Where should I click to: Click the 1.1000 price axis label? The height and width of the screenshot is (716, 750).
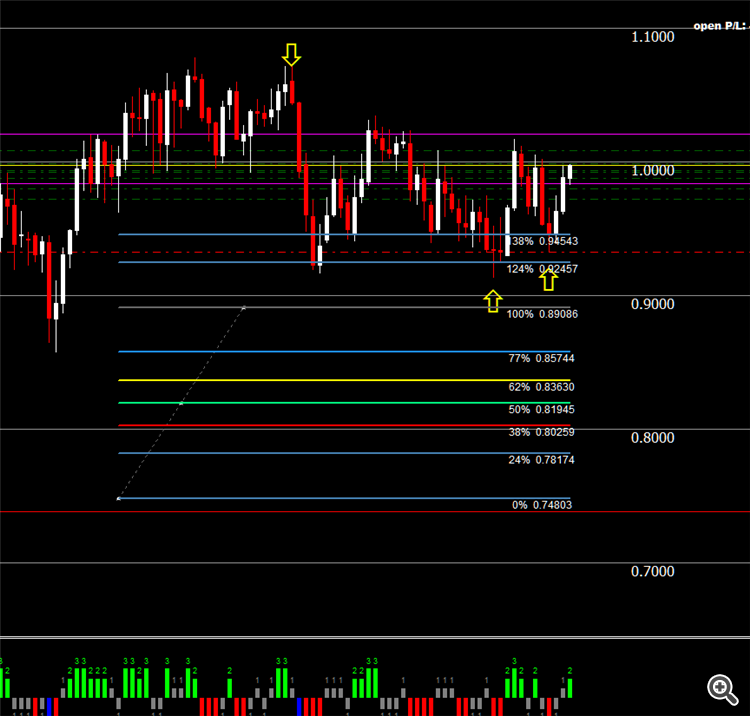[x=652, y=37]
